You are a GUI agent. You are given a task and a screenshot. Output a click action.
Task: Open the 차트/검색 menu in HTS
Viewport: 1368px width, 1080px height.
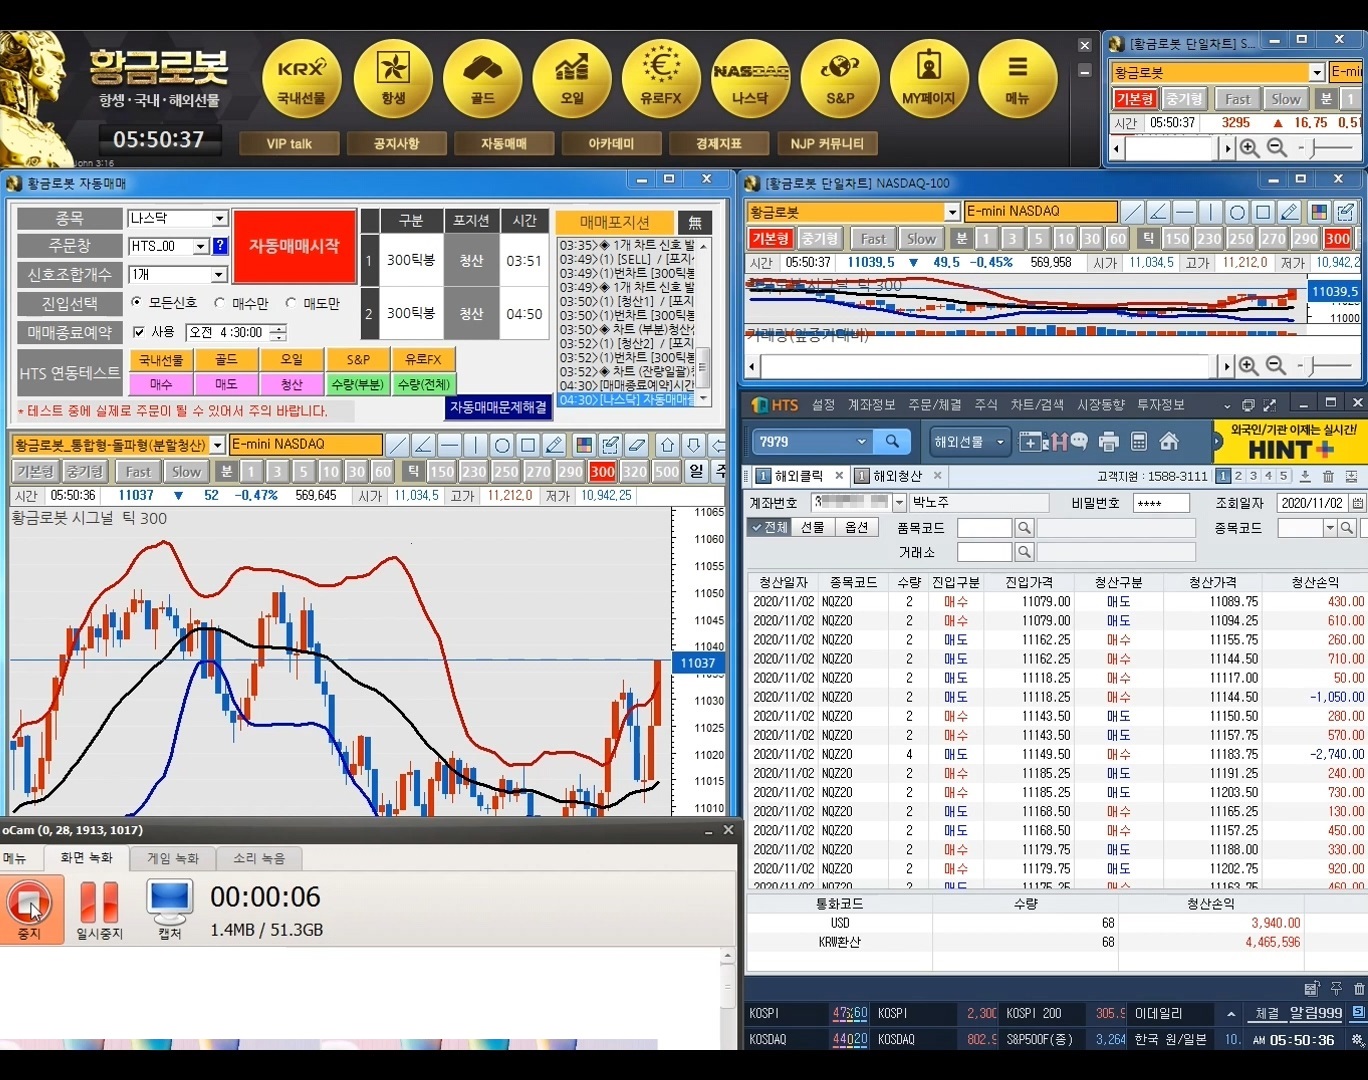1036,405
